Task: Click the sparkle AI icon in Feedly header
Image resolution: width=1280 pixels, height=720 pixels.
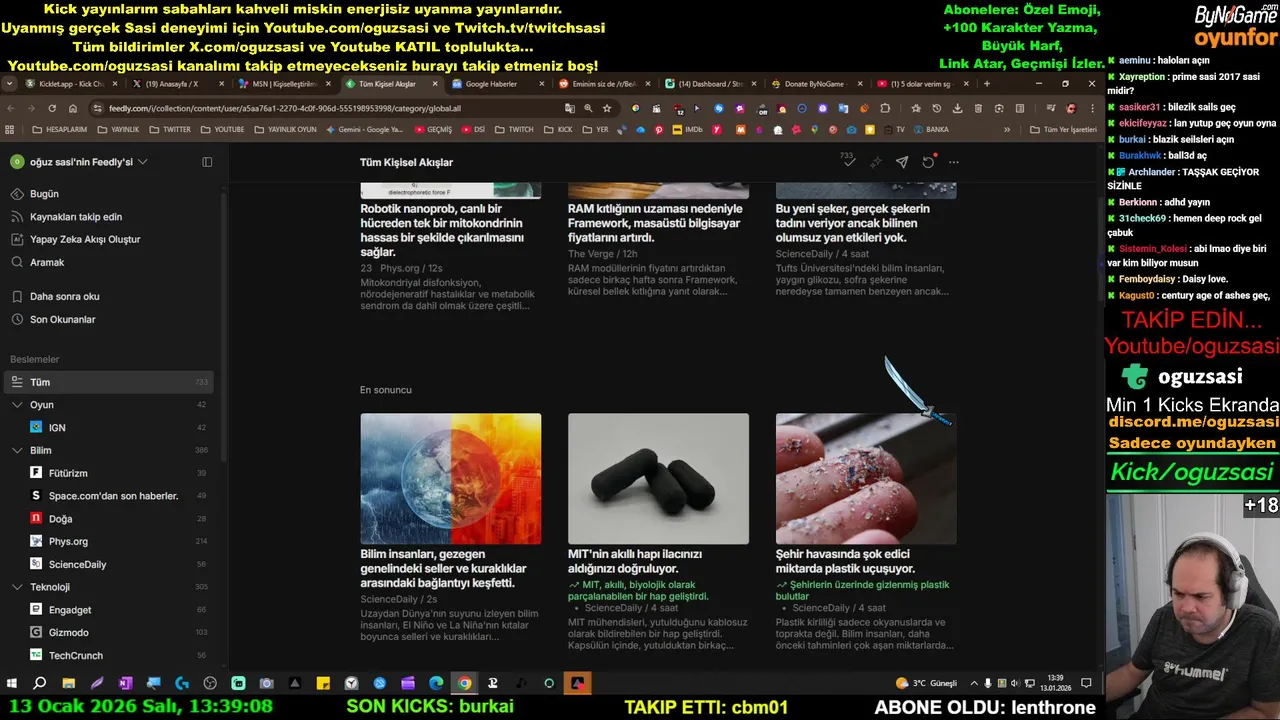Action: pyautogui.click(x=875, y=162)
